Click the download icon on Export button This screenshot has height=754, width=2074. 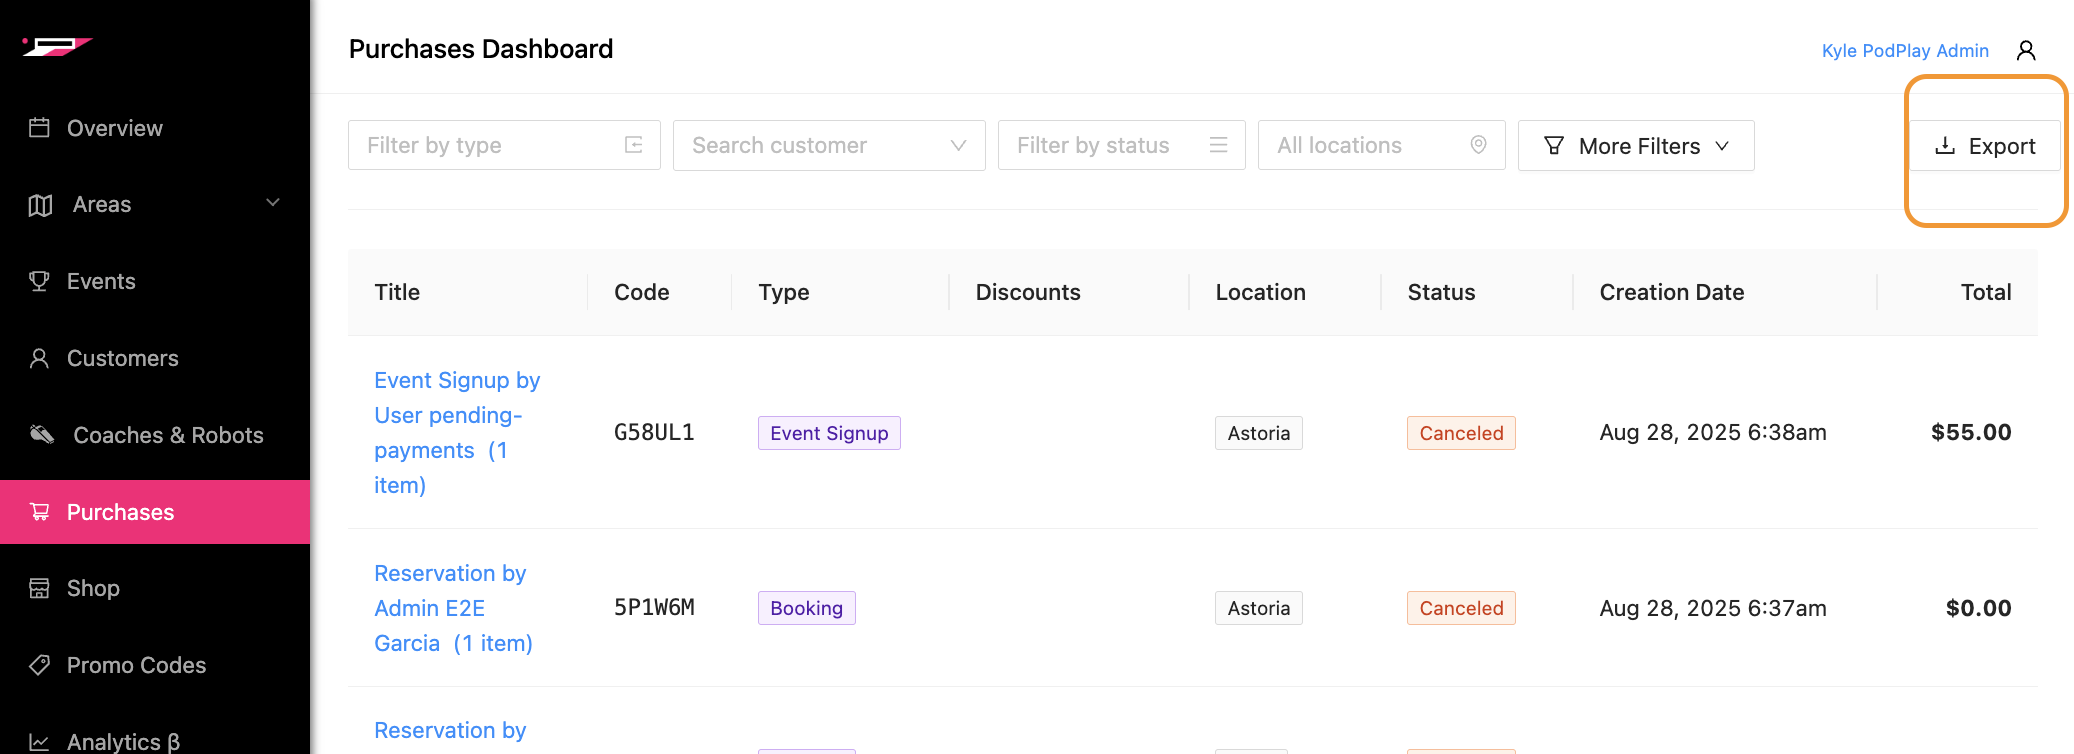click(1945, 146)
